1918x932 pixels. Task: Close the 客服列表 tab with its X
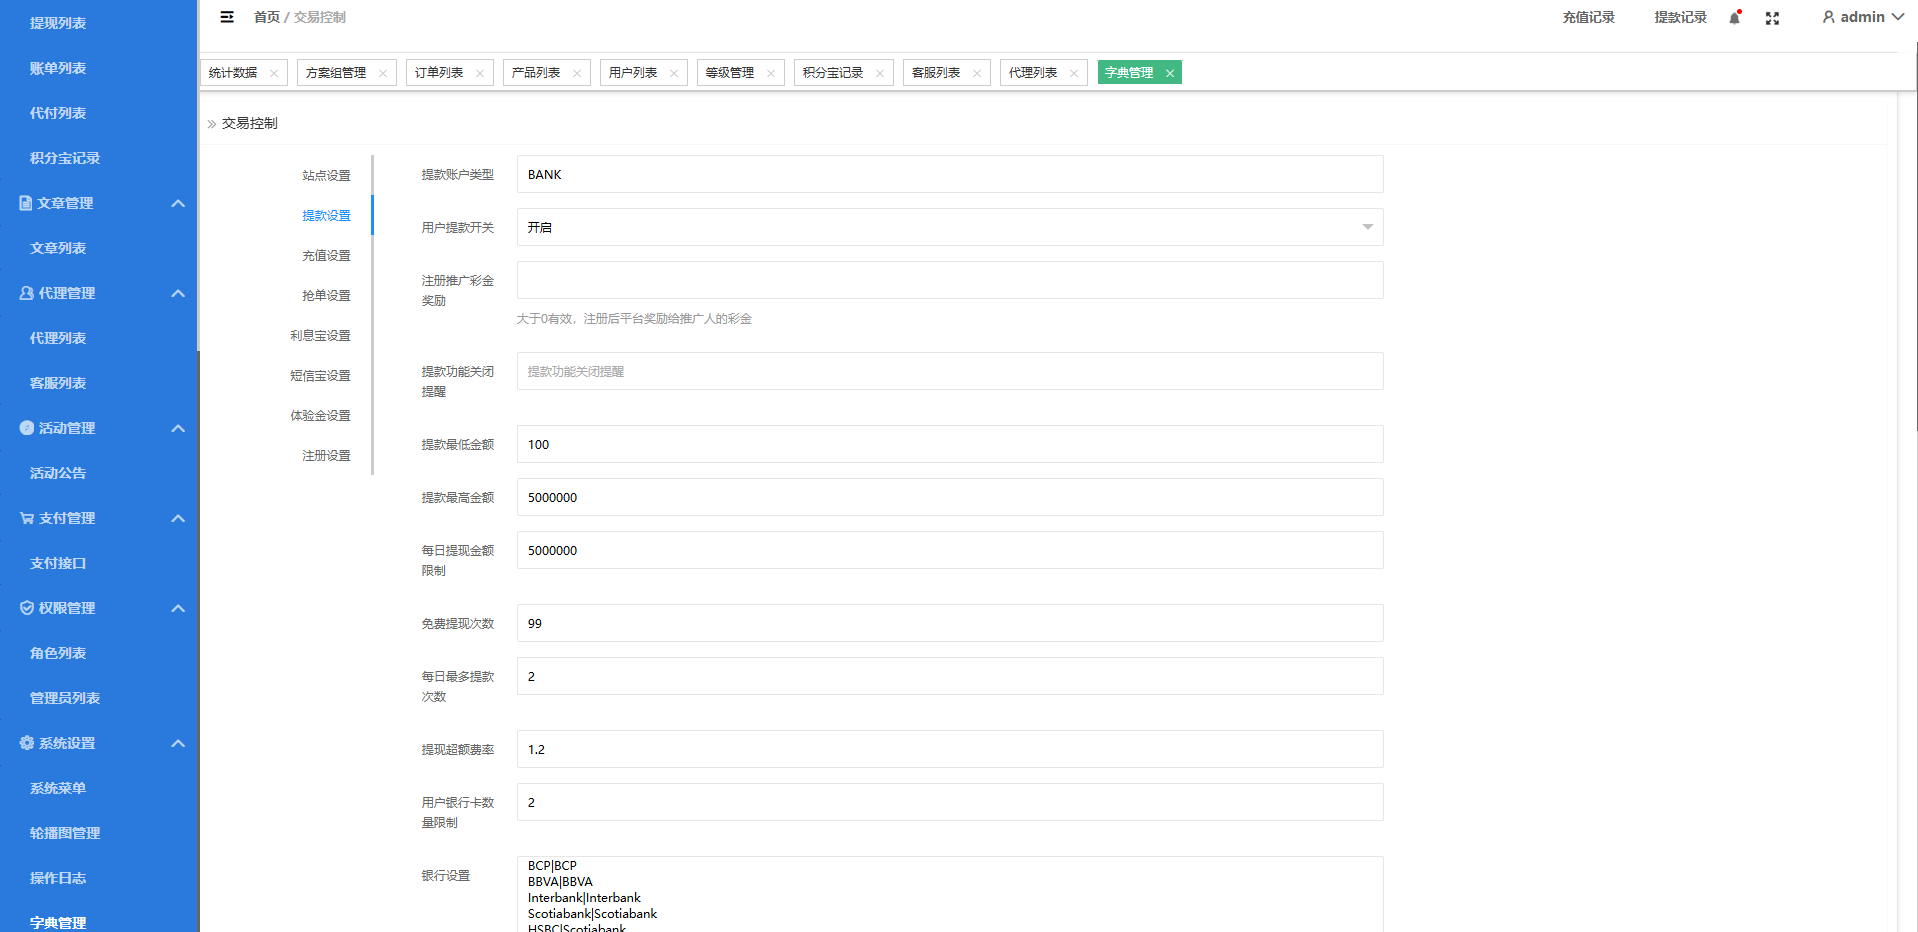pyautogui.click(x=977, y=73)
